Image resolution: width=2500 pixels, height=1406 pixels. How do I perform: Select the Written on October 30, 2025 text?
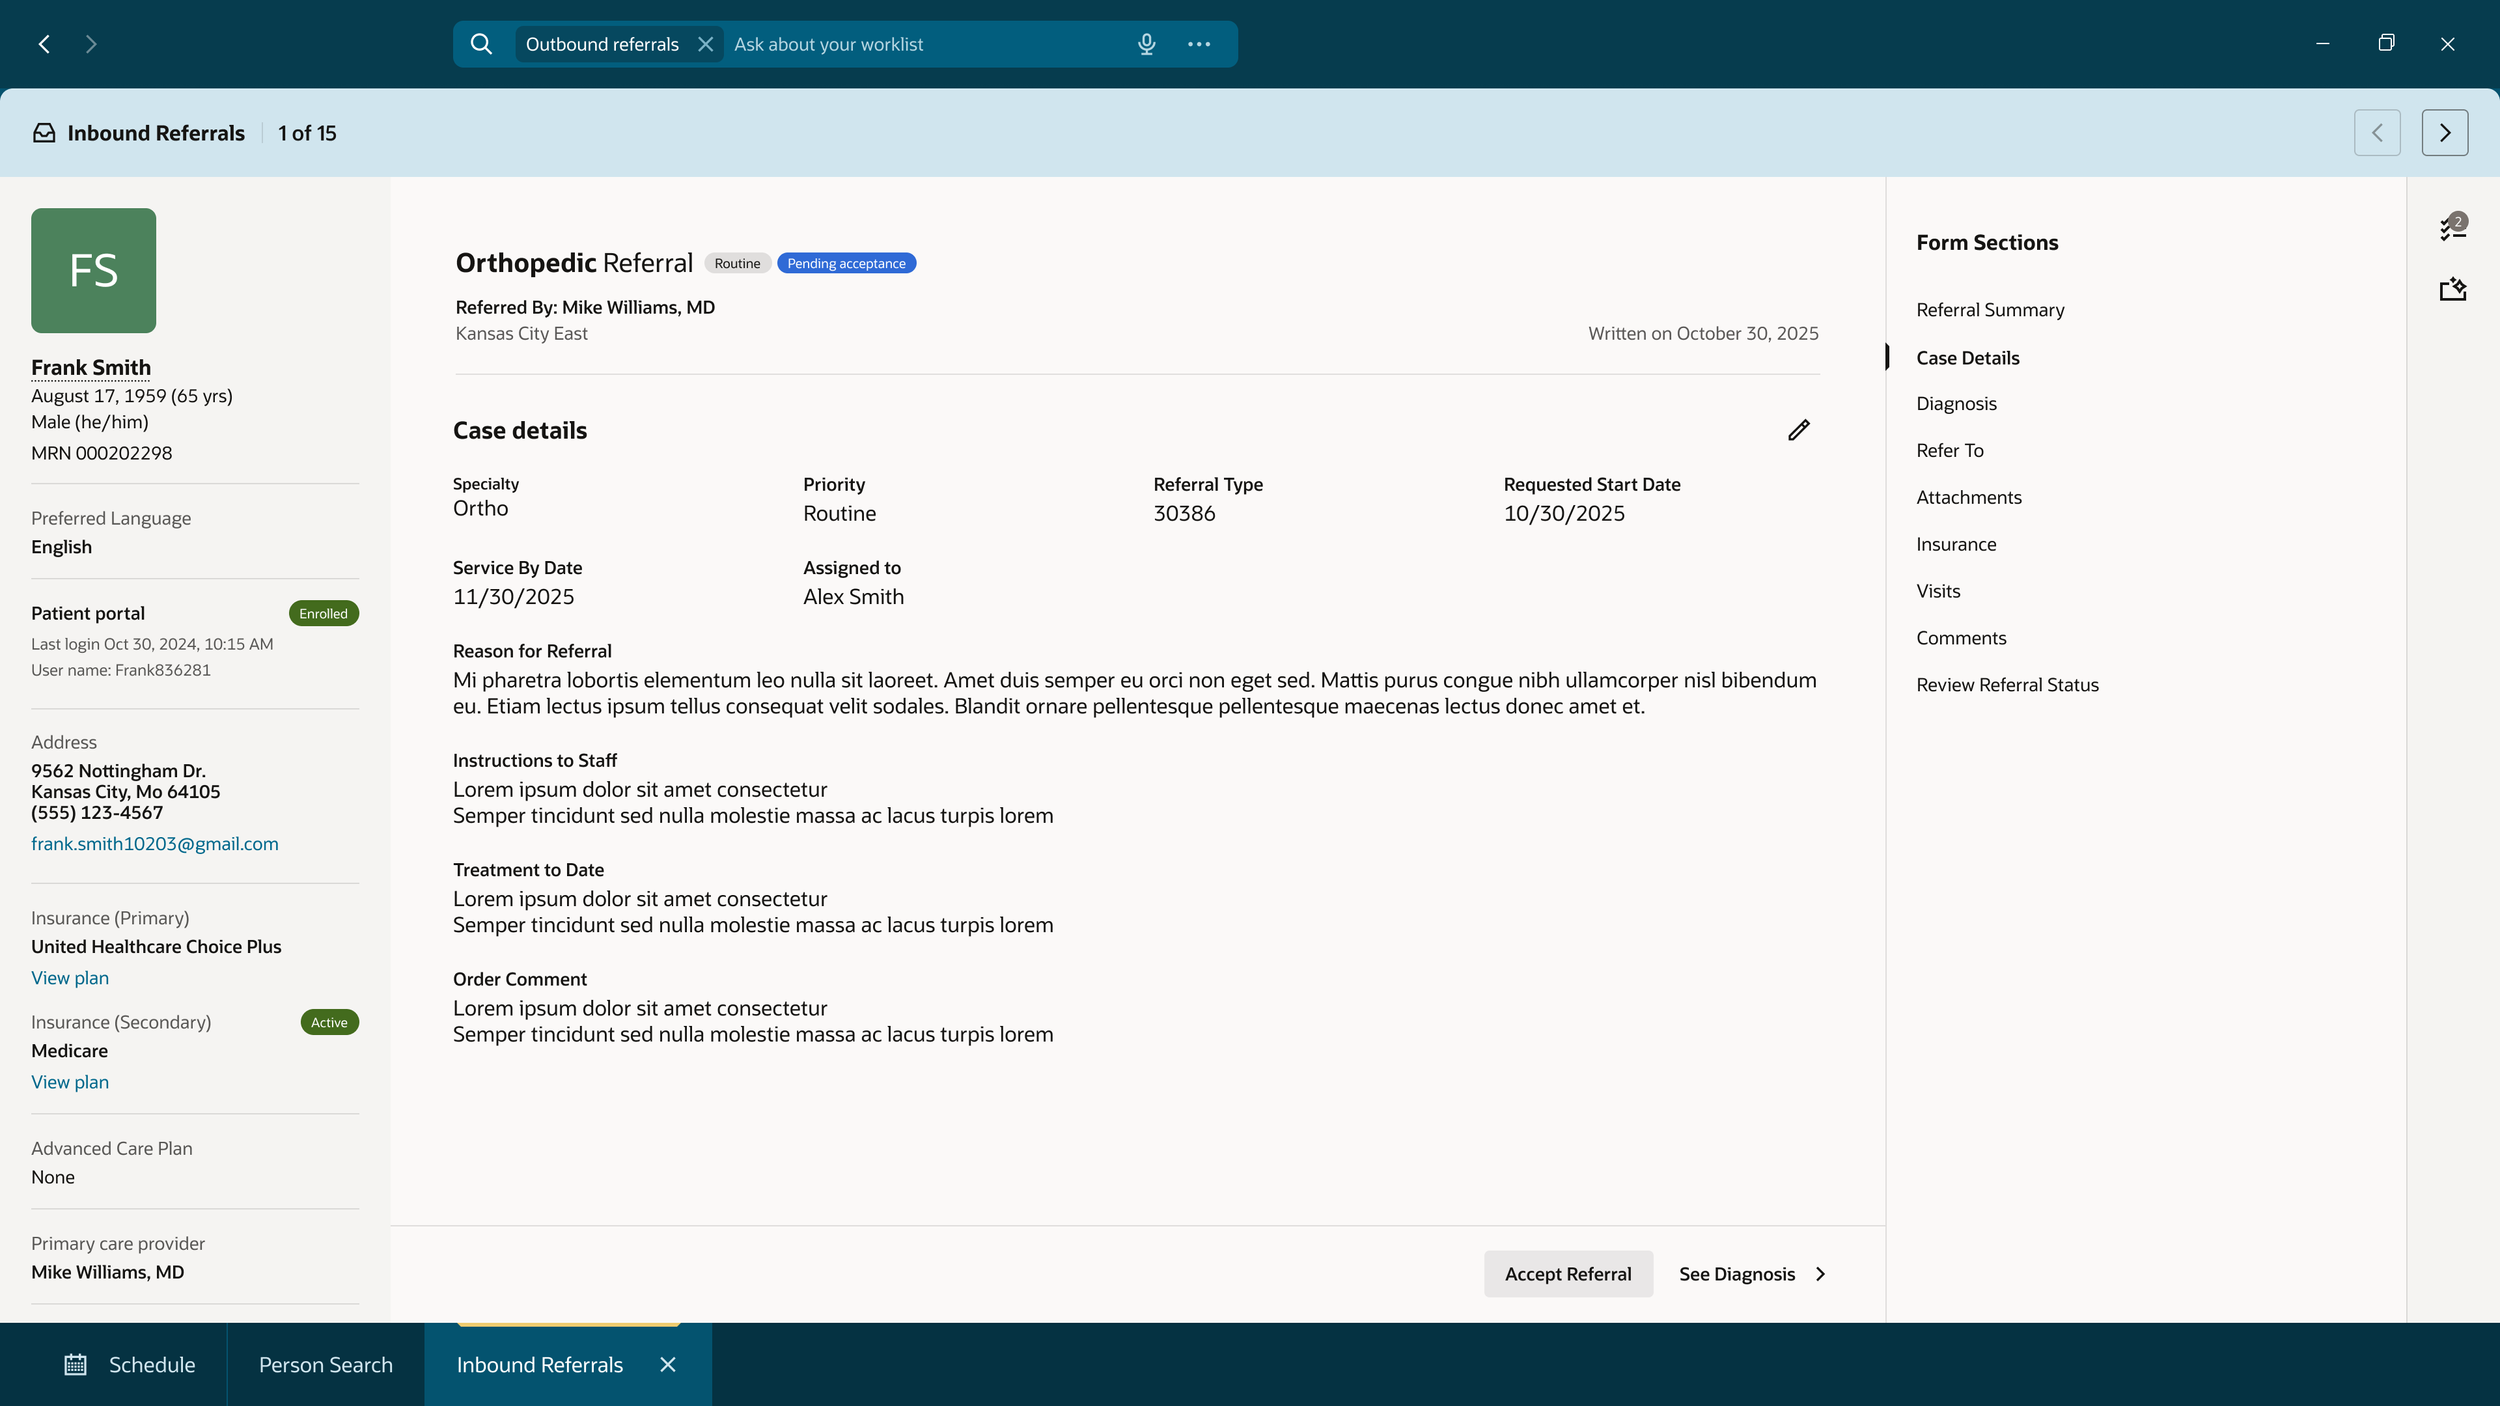click(1703, 334)
